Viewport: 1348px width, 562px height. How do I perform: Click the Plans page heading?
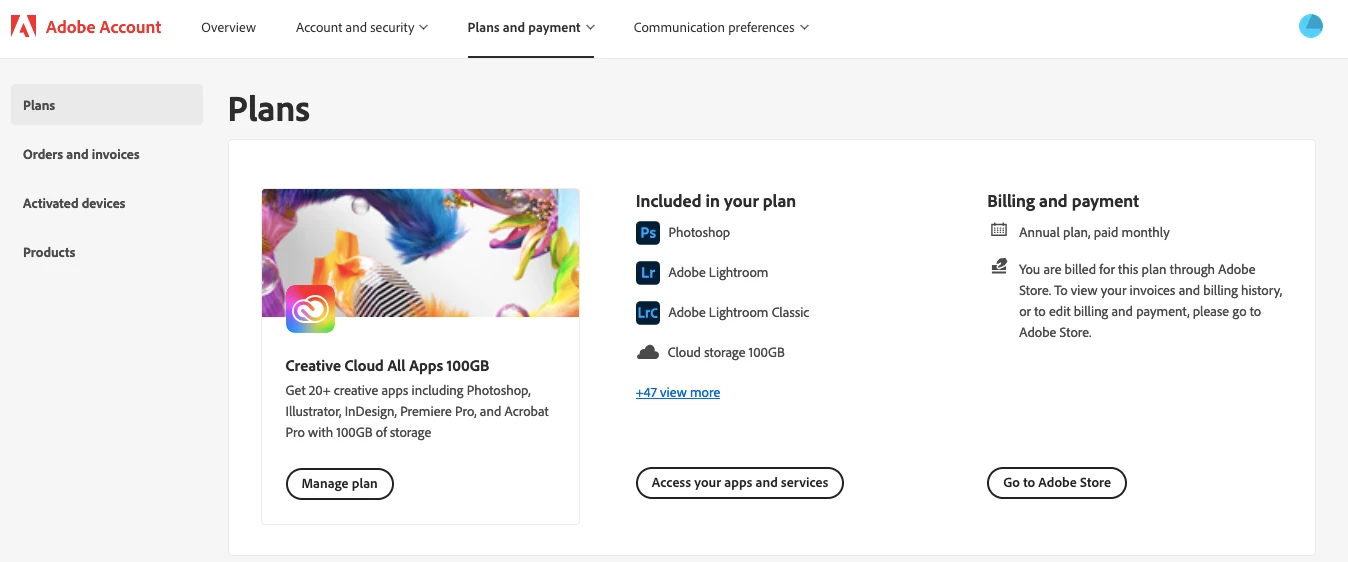(269, 108)
